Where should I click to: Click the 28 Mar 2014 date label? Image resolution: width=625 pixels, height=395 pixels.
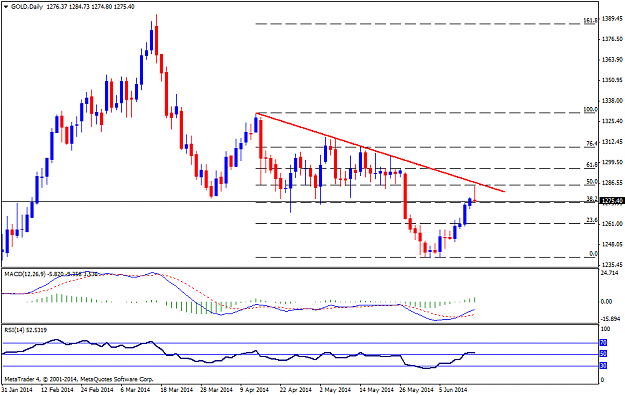(x=216, y=389)
